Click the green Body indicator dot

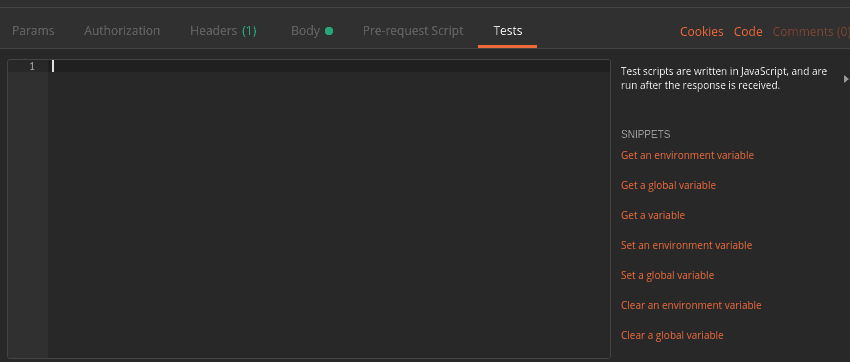click(x=329, y=31)
